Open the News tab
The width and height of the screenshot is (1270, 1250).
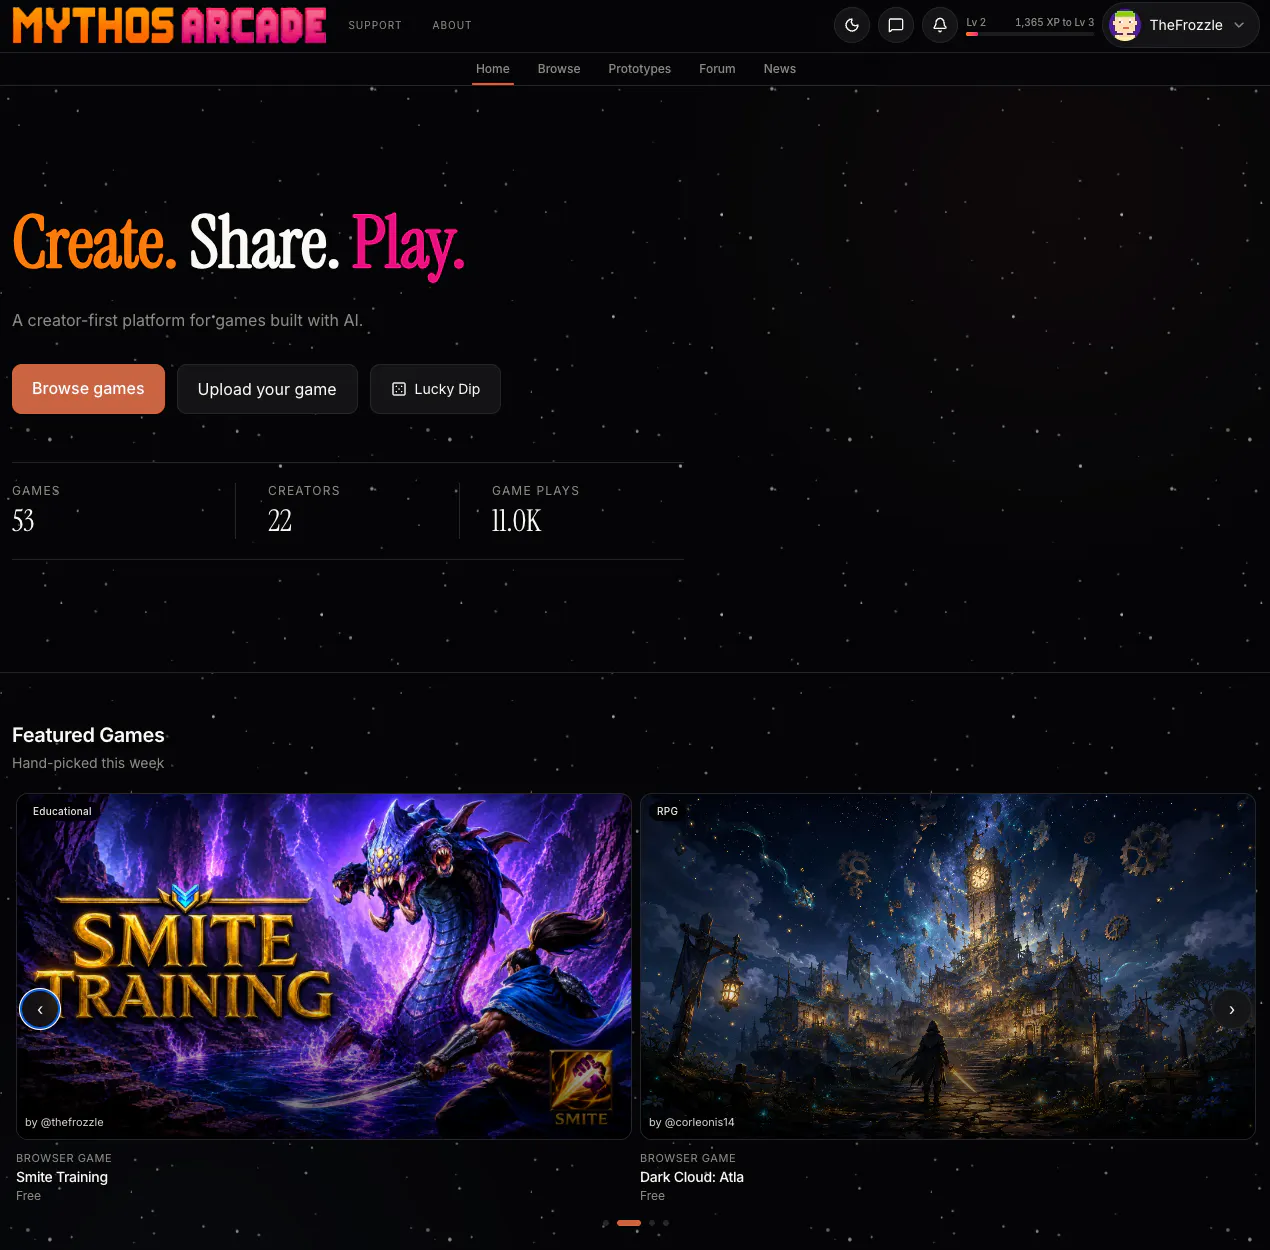coord(780,69)
